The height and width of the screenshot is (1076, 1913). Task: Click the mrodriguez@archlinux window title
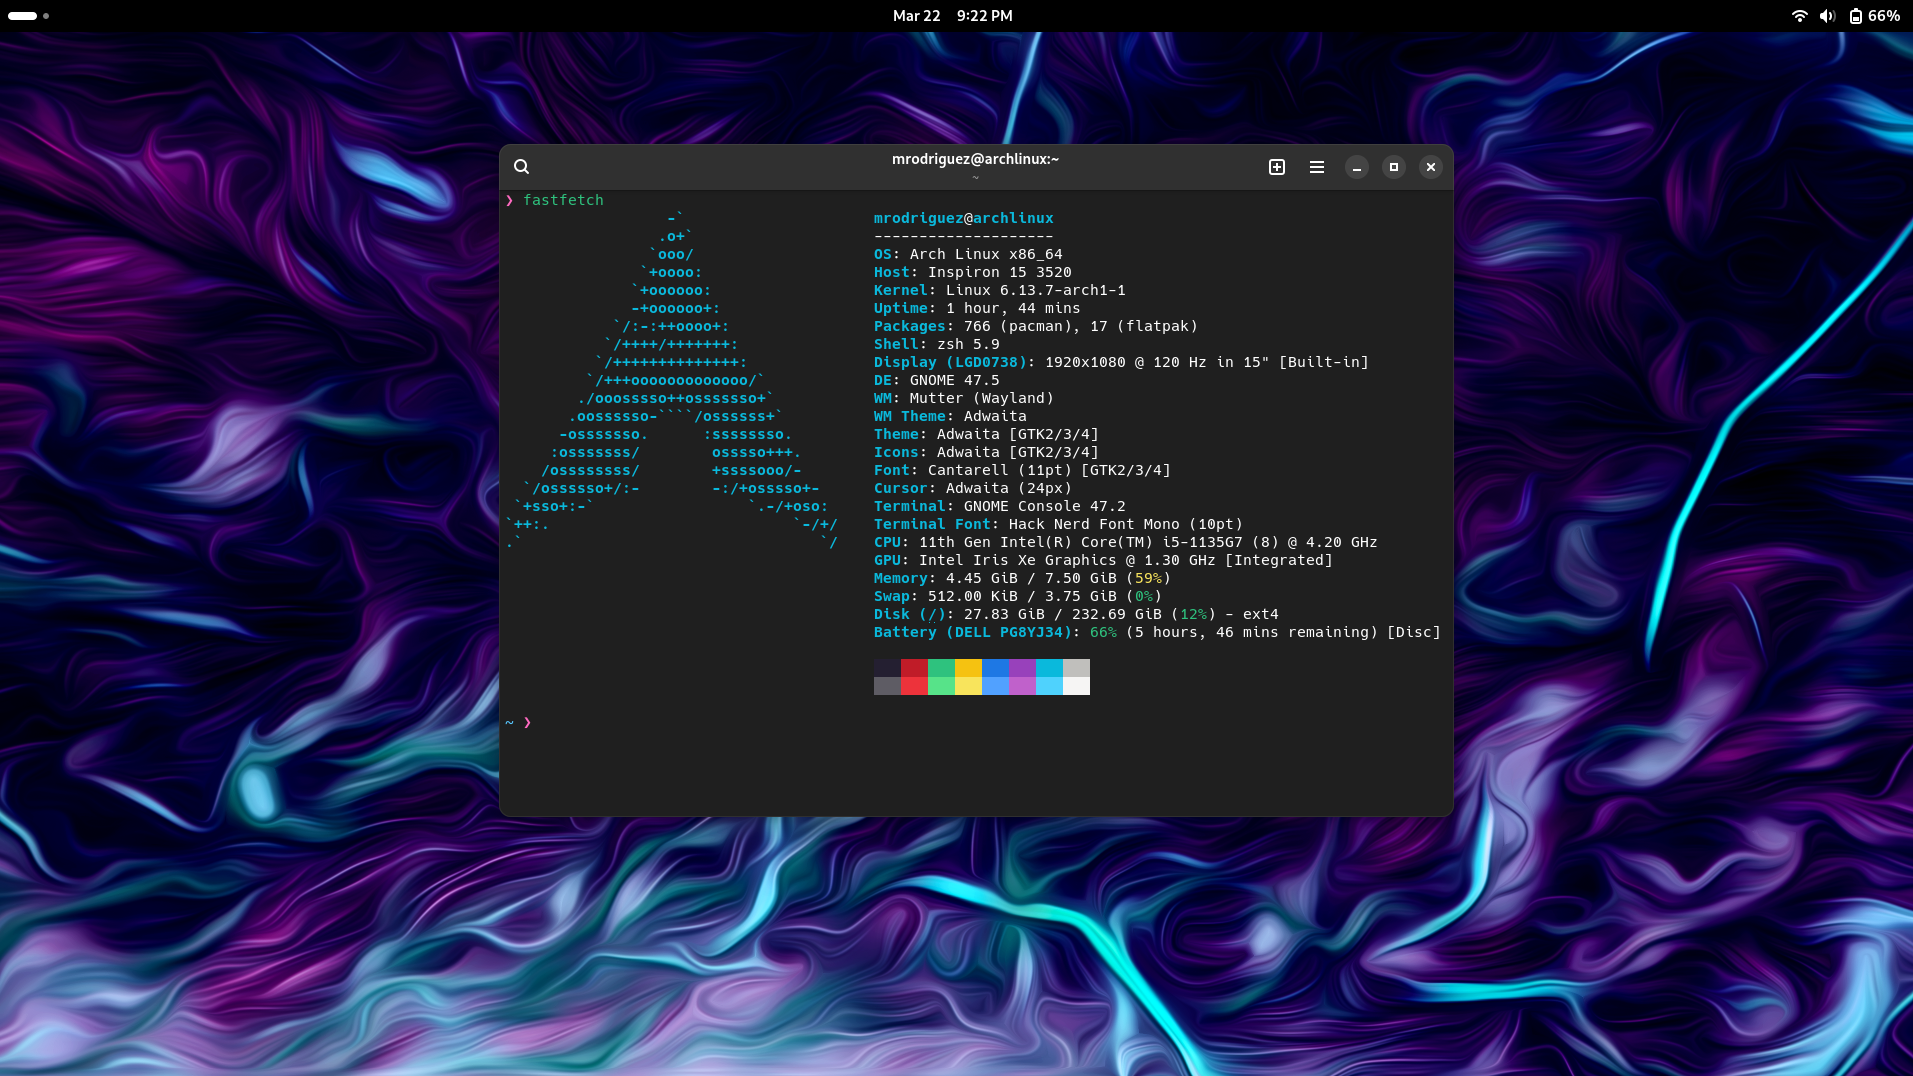pyautogui.click(x=975, y=158)
